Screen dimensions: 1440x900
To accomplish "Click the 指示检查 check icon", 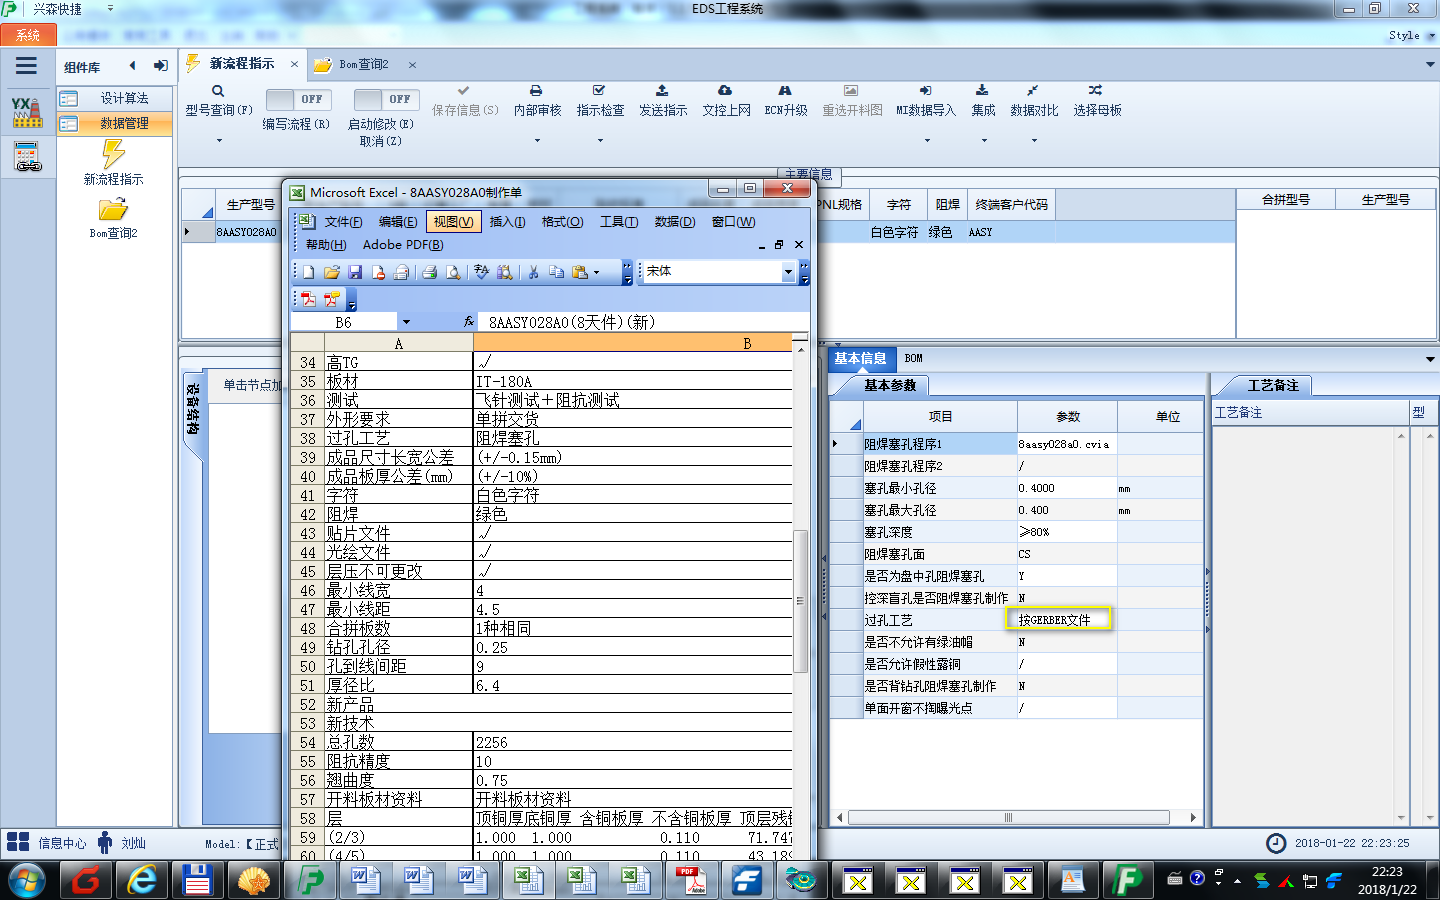I will pos(599,91).
